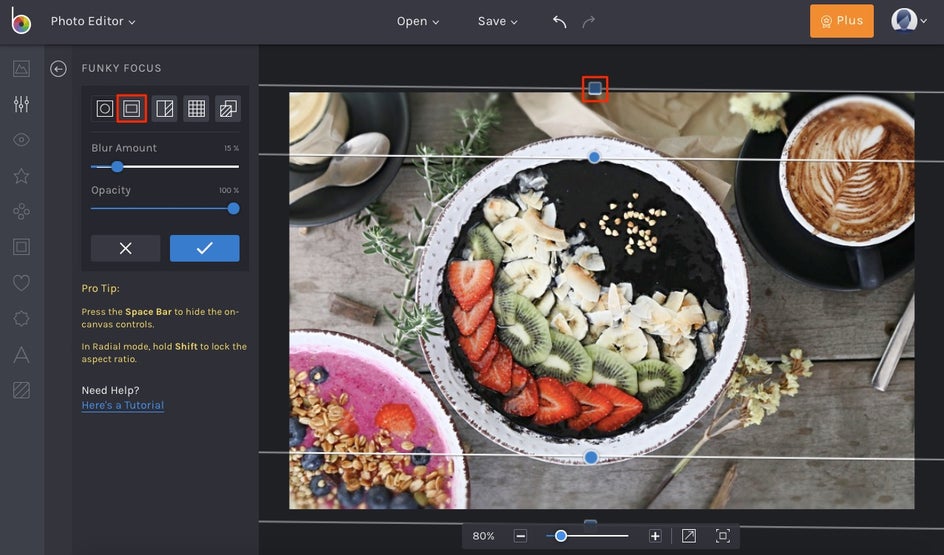Viewport: 944px width, 555px height.
Task: Select the rectangular linear focus mode
Action: click(x=132, y=109)
